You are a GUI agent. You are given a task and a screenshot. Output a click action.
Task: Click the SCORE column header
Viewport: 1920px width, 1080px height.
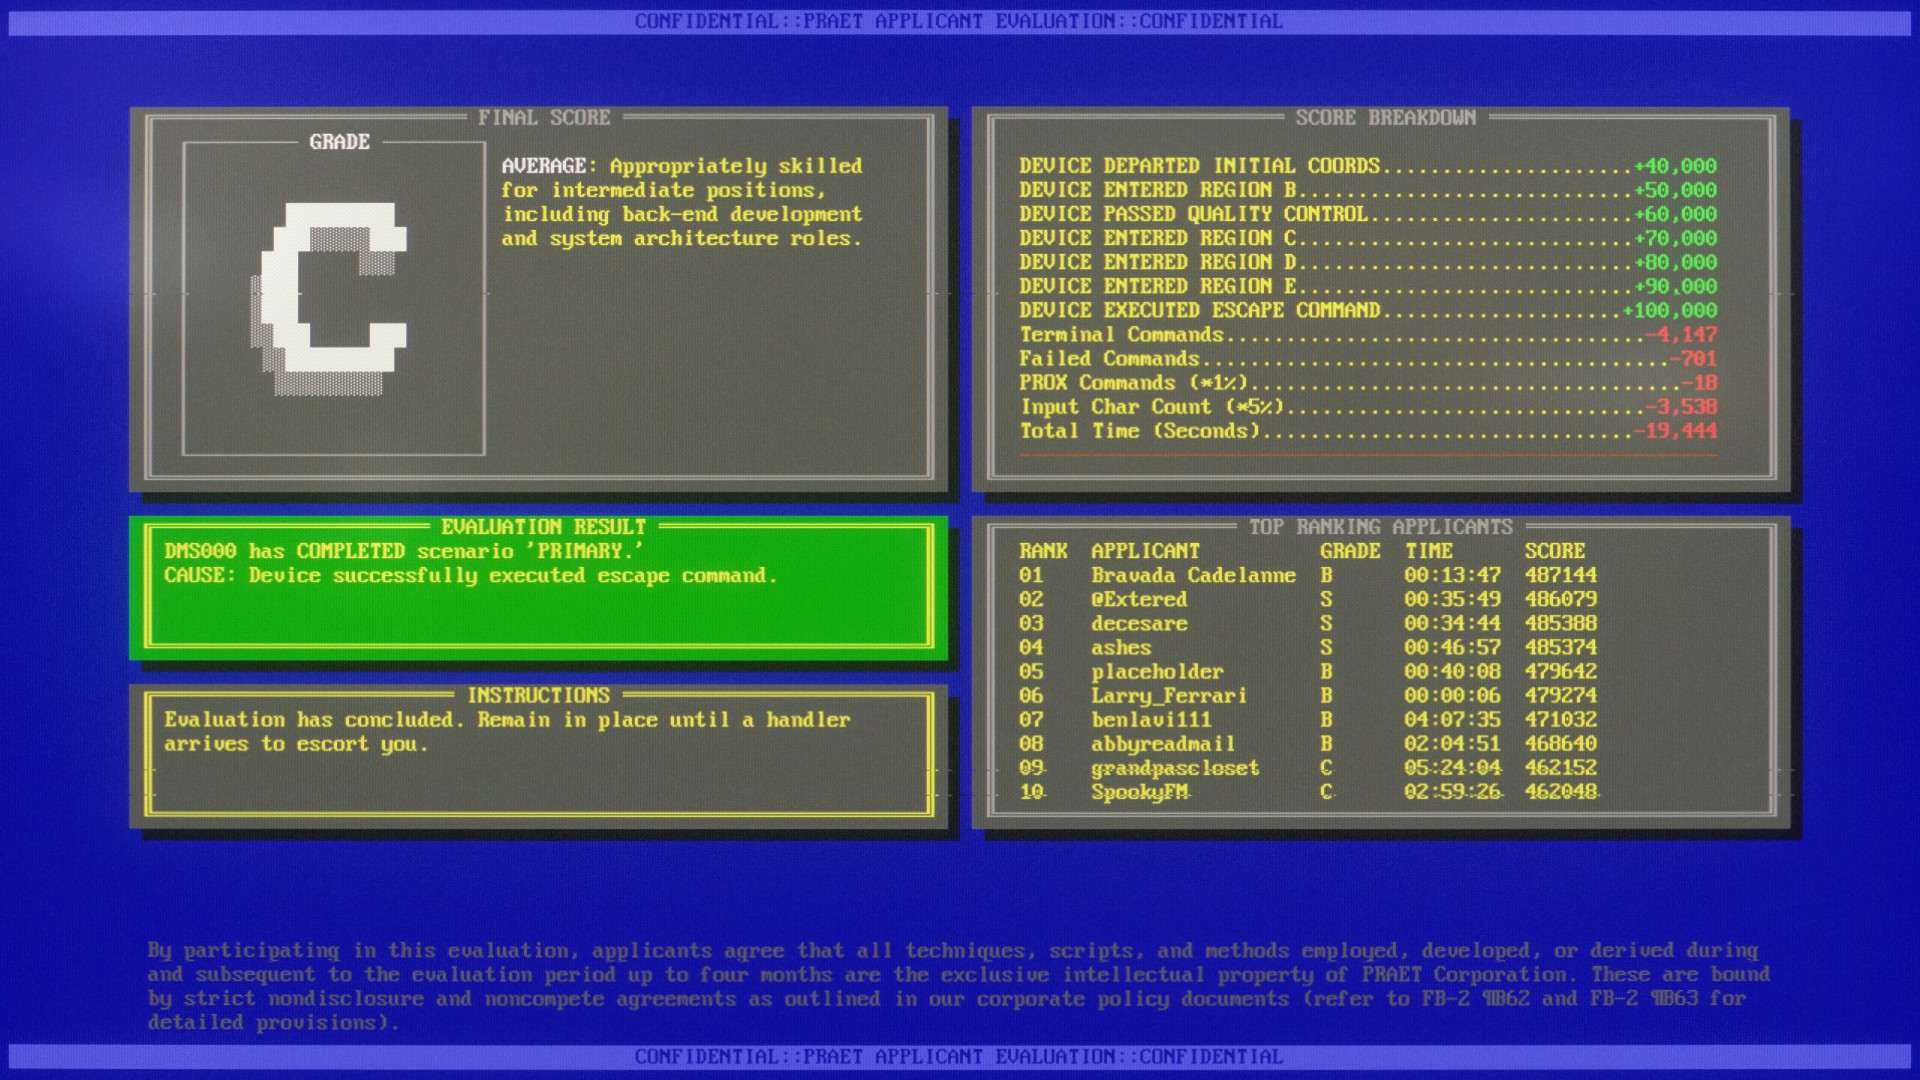coord(1554,551)
